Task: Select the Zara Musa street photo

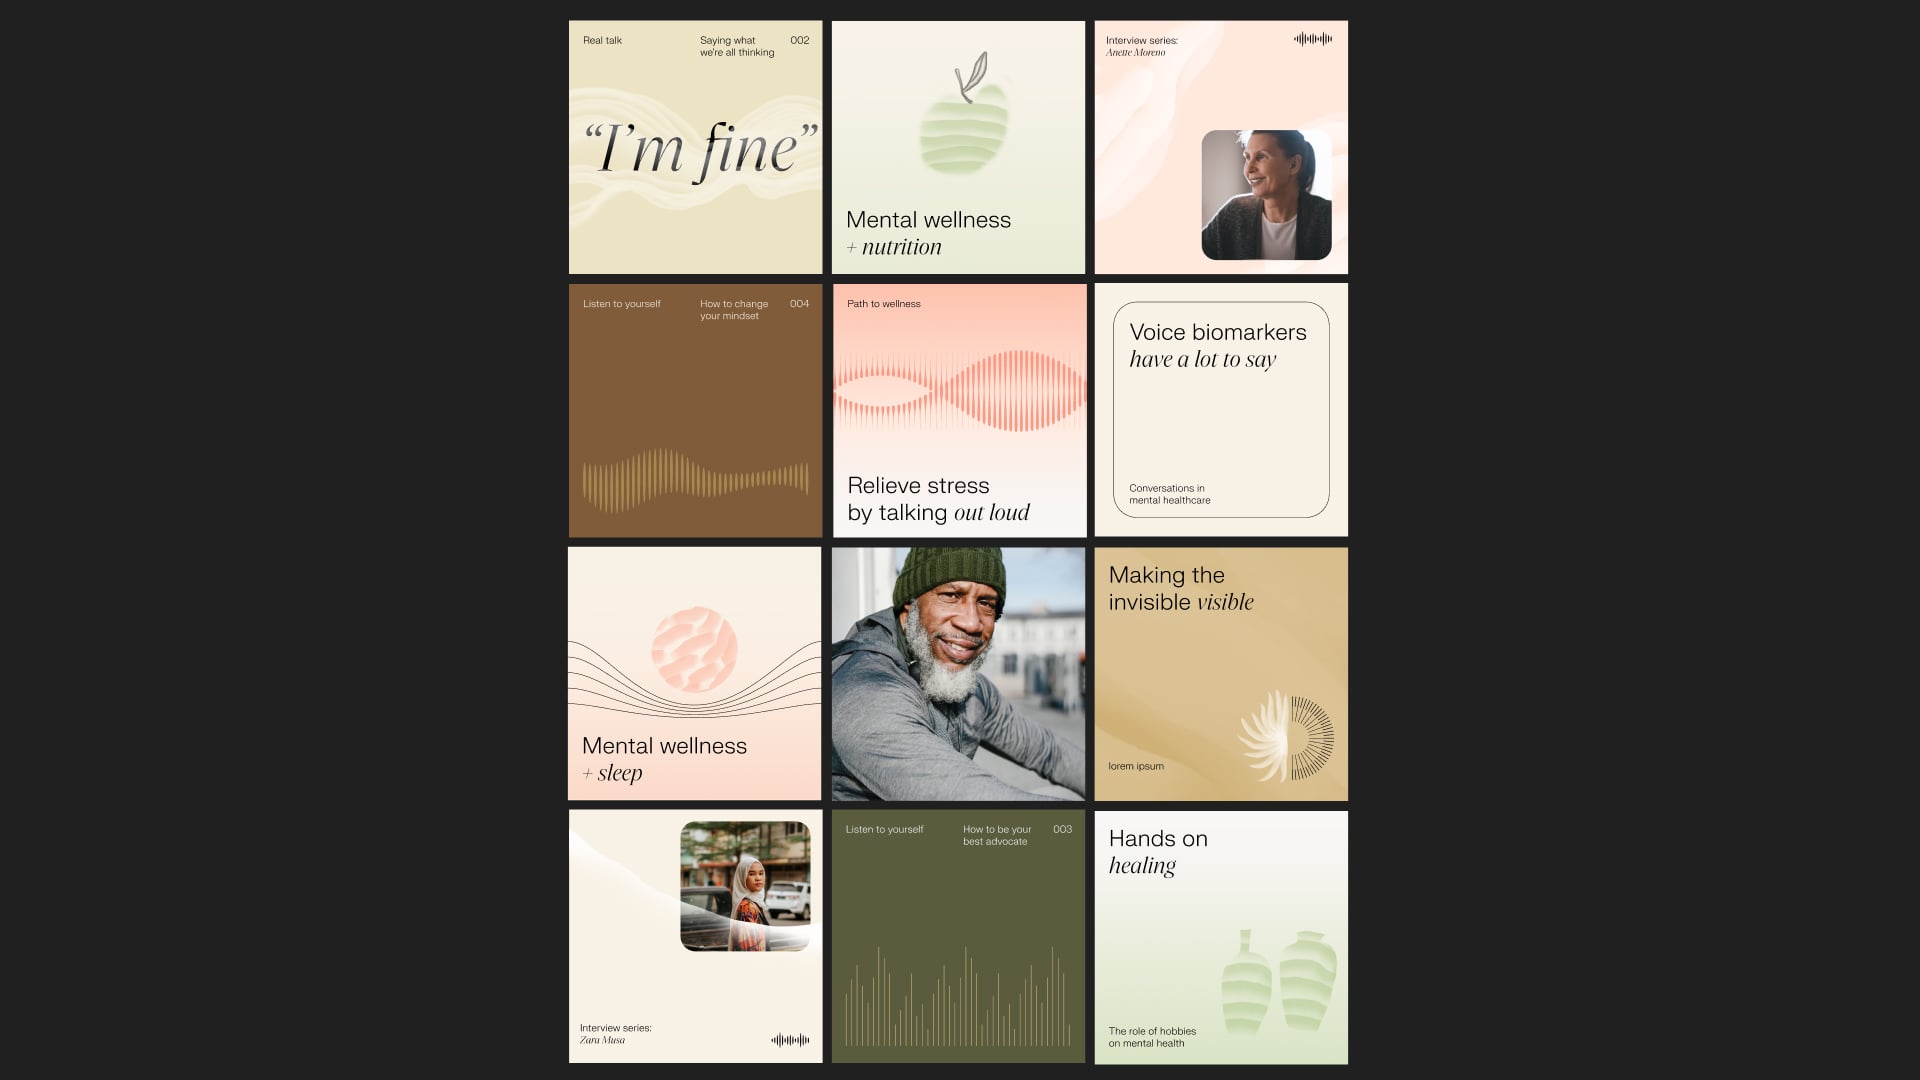Action: (x=745, y=886)
